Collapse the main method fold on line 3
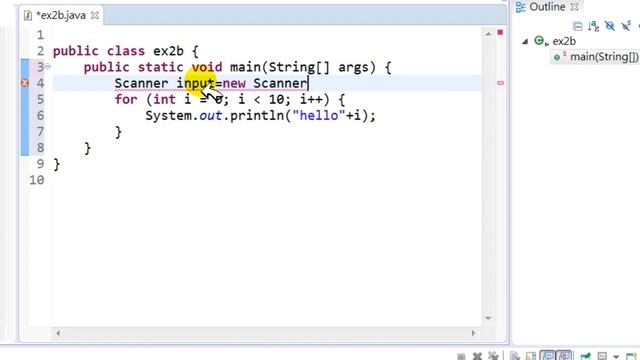The image size is (640, 360). point(48,67)
